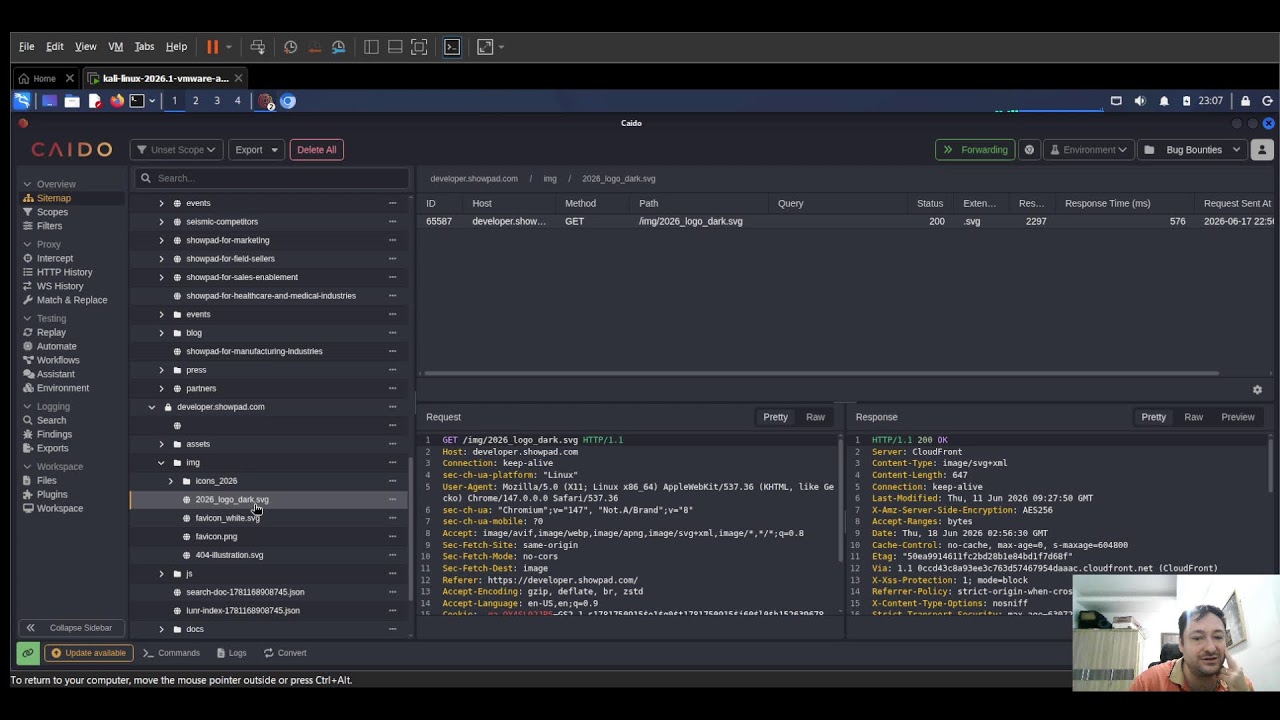Go to HTTP History
This screenshot has width=1280, height=720.
64,272
